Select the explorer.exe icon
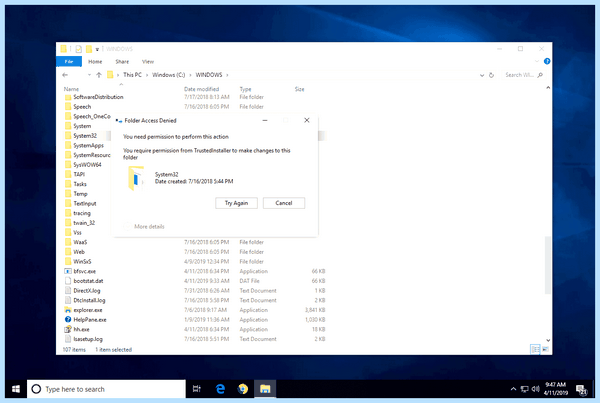The image size is (600, 403). click(68, 310)
